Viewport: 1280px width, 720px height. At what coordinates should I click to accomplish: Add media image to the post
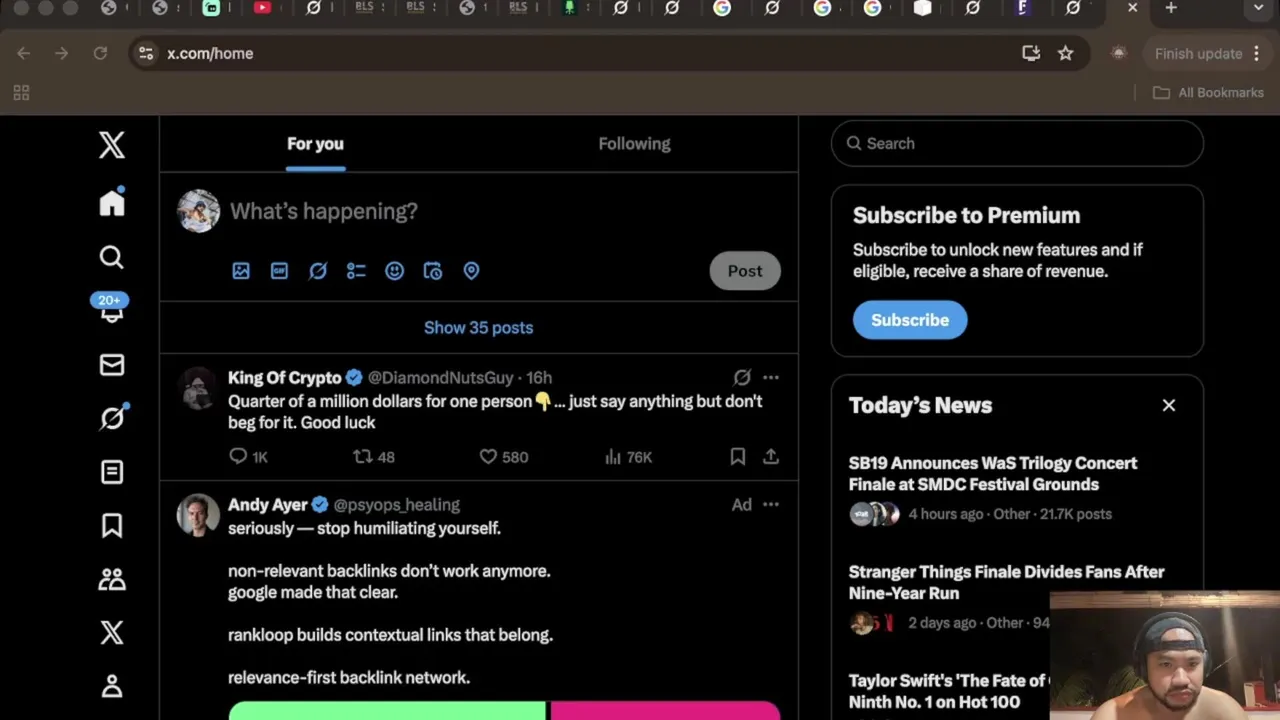pyautogui.click(x=241, y=271)
